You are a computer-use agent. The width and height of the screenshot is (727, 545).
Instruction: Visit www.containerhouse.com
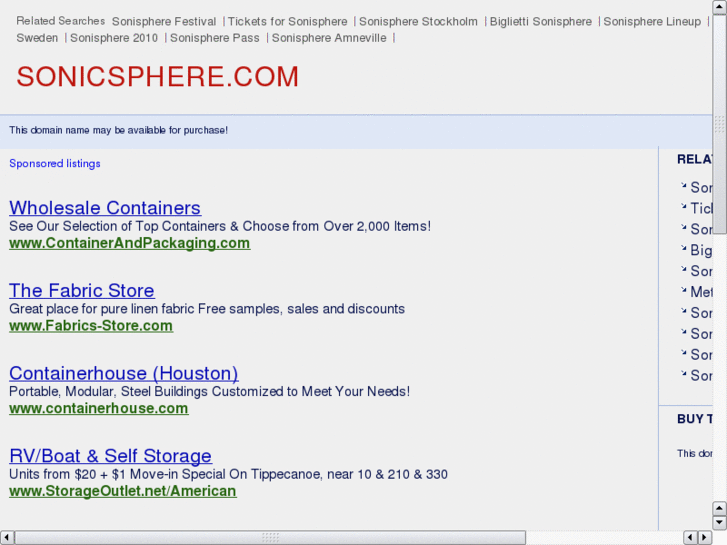[99, 408]
